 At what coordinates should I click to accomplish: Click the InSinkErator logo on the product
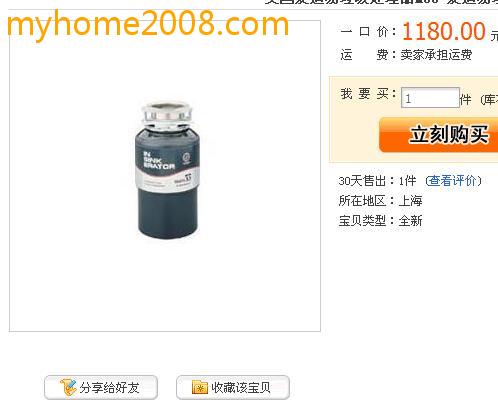[159, 161]
